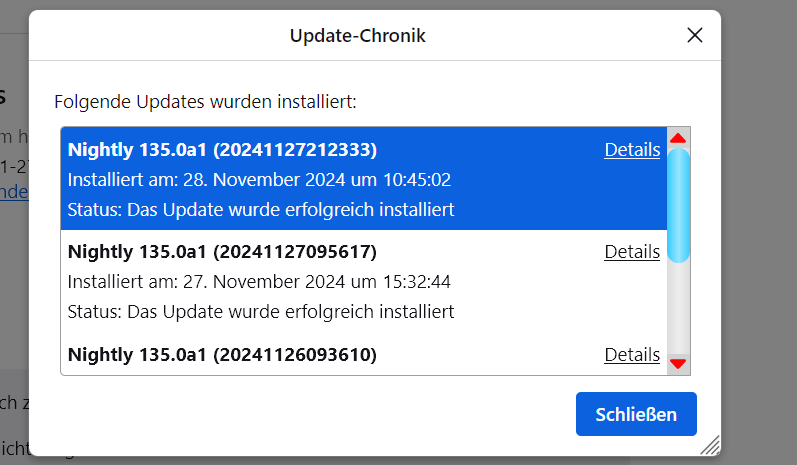Click the partially hidden link behind the dialog
The height and width of the screenshot is (465, 797).
click(14, 191)
